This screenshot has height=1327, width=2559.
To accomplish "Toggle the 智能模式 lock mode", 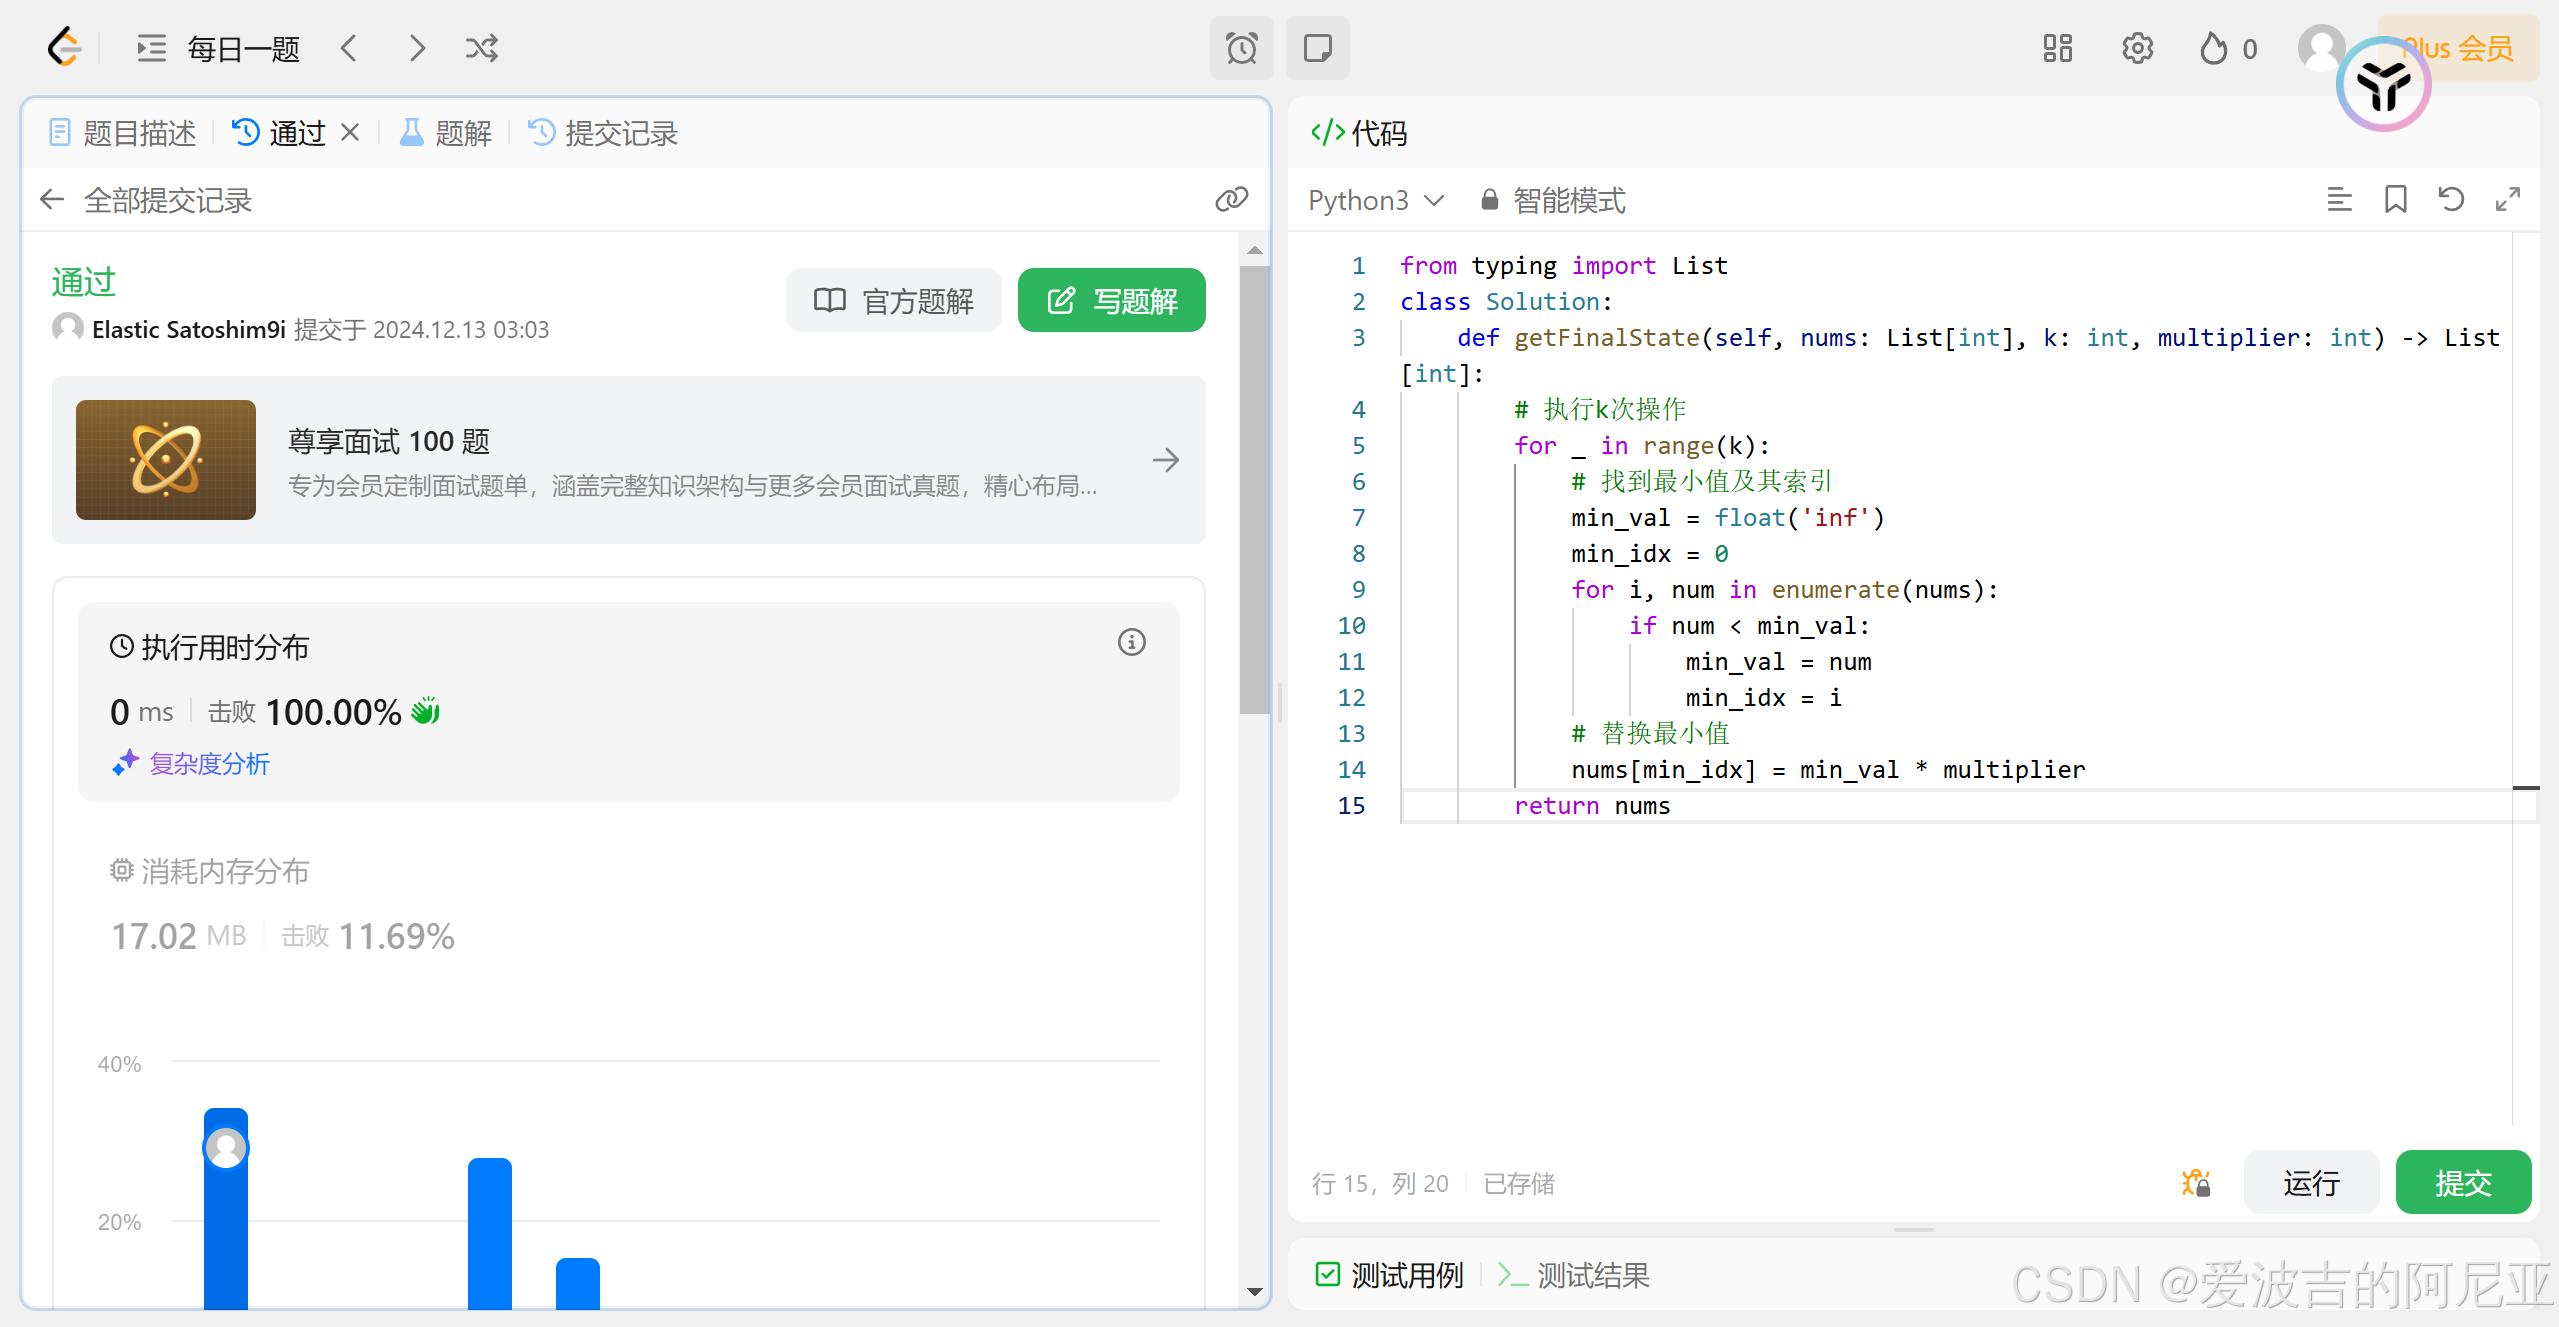I will [x=1553, y=200].
